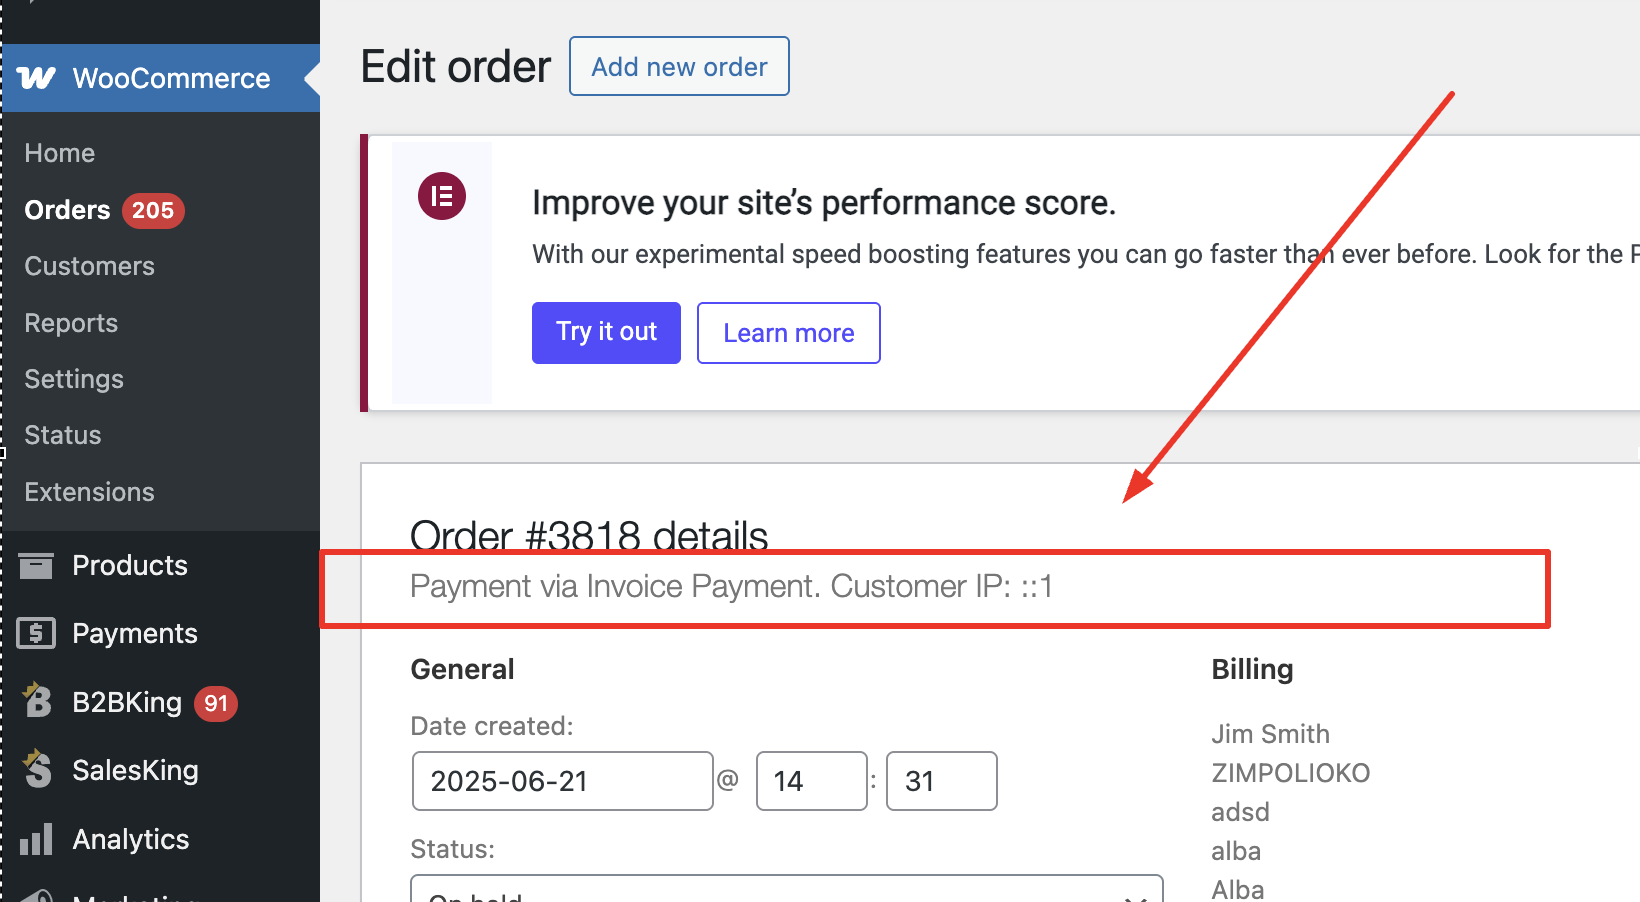
Task: Click the Billing section heading
Action: [1252, 669]
